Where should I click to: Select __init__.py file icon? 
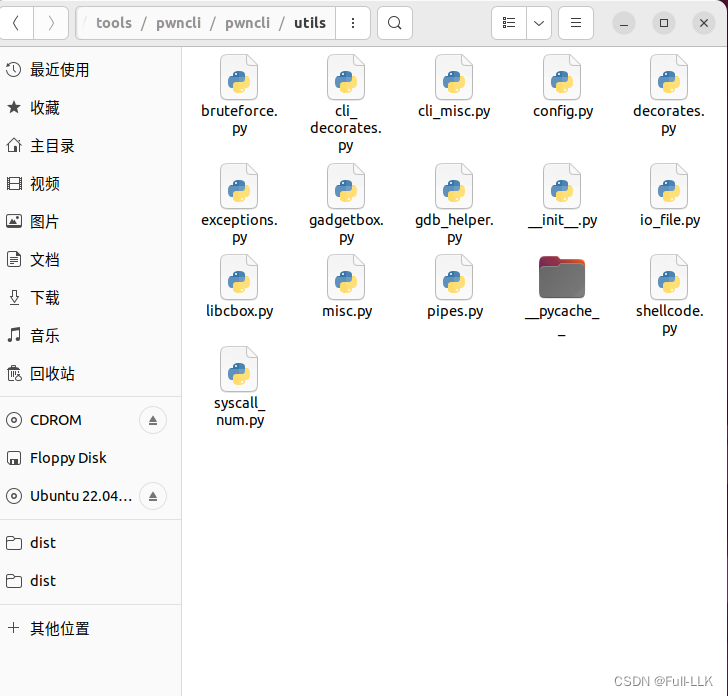562,186
